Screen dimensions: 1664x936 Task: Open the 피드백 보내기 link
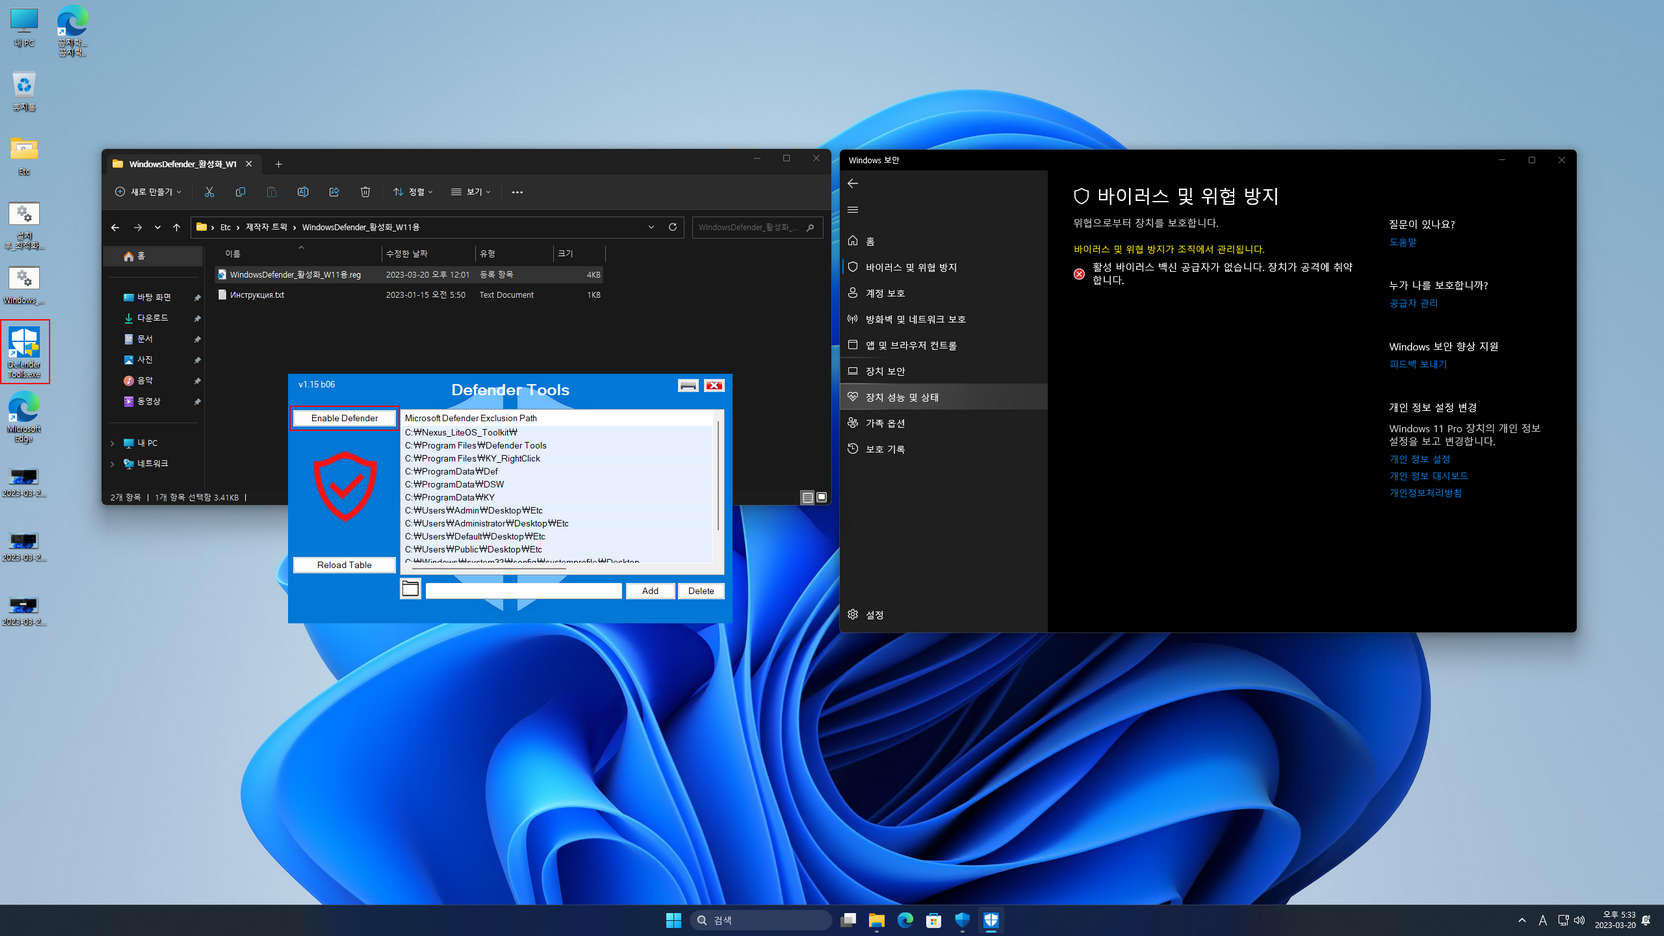(1418, 364)
